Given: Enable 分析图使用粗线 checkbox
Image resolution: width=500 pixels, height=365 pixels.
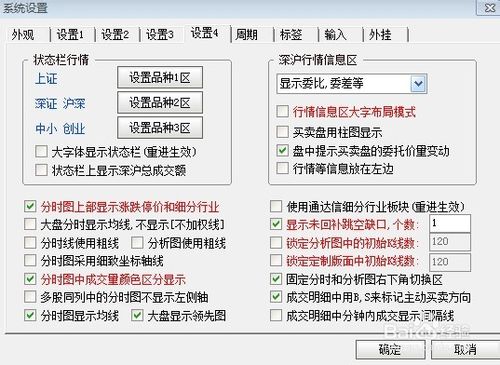Looking at the screenshot, I should click(137, 243).
